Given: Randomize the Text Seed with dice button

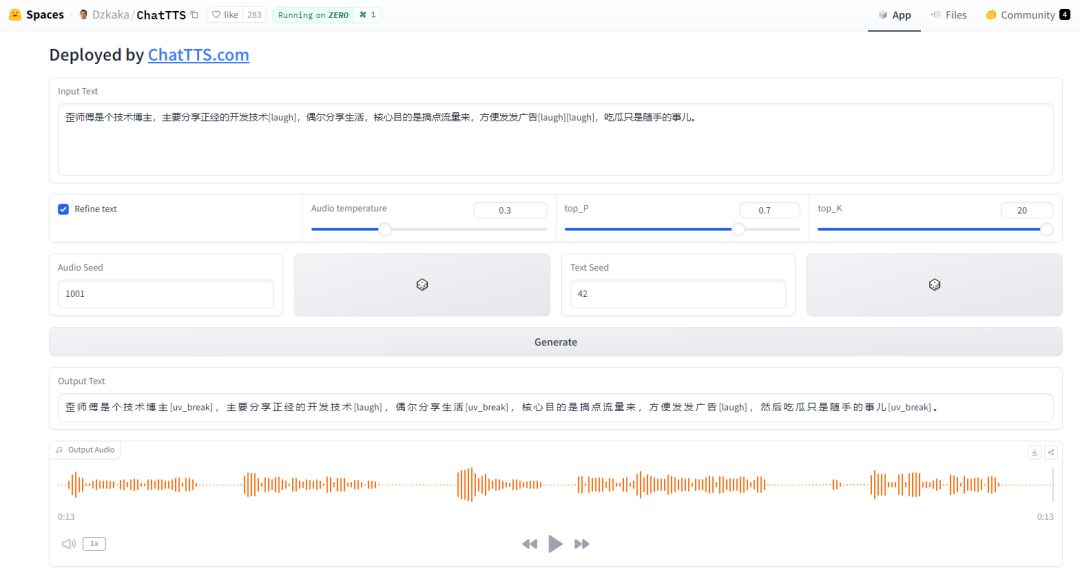Looking at the screenshot, I should 934,284.
